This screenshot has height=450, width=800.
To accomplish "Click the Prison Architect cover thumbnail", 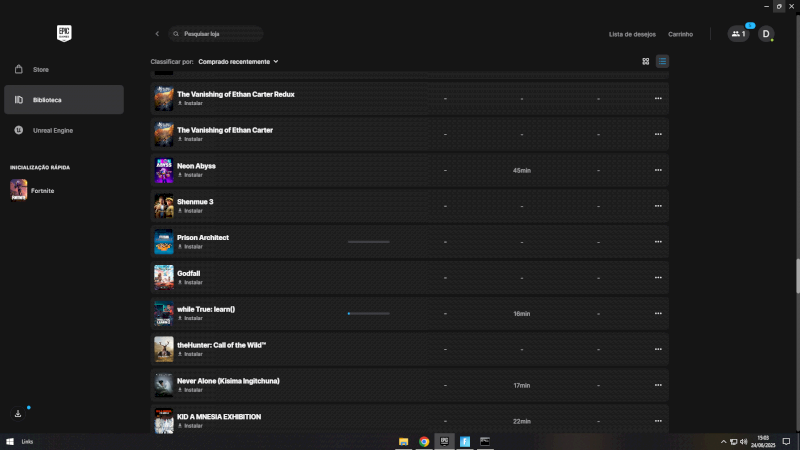I will click(x=164, y=242).
